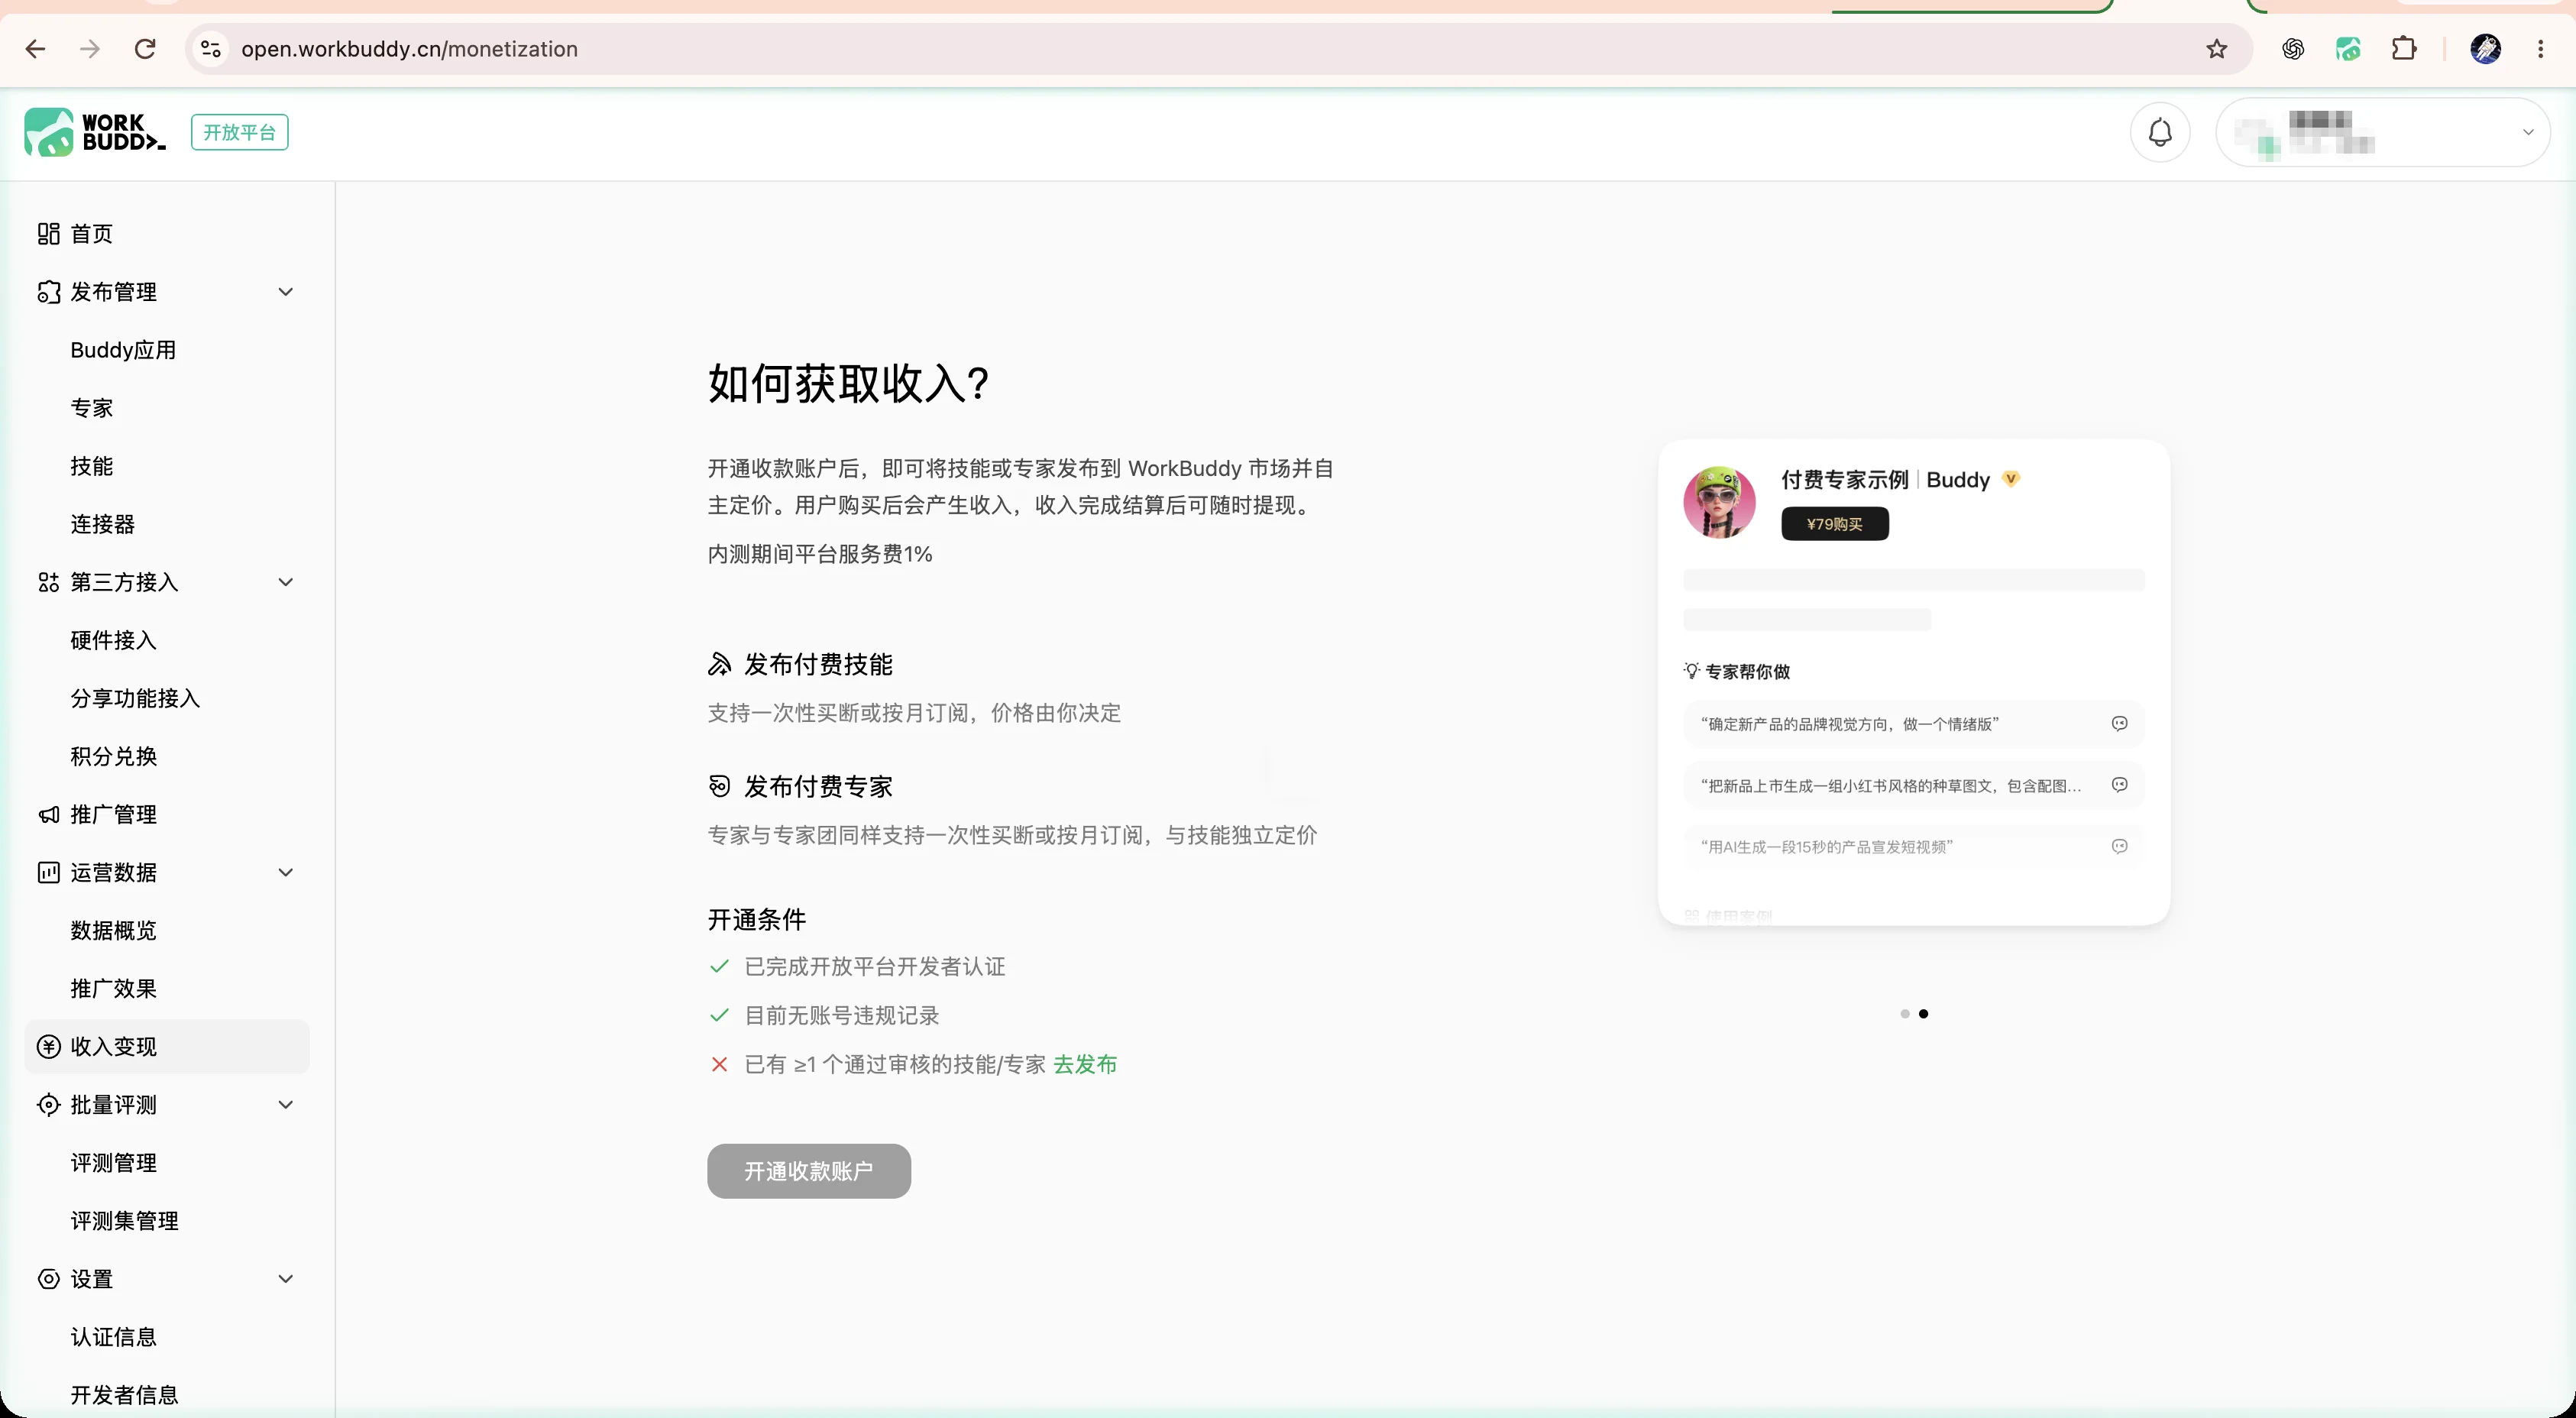Switch to the first carousel dot

coord(1905,1014)
